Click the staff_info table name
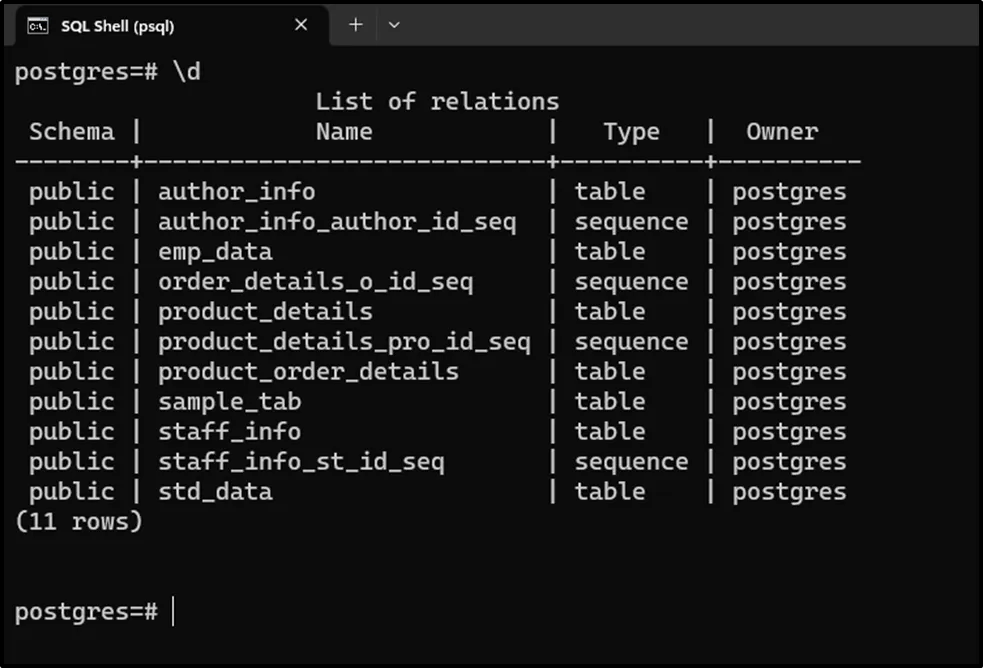 pos(229,431)
